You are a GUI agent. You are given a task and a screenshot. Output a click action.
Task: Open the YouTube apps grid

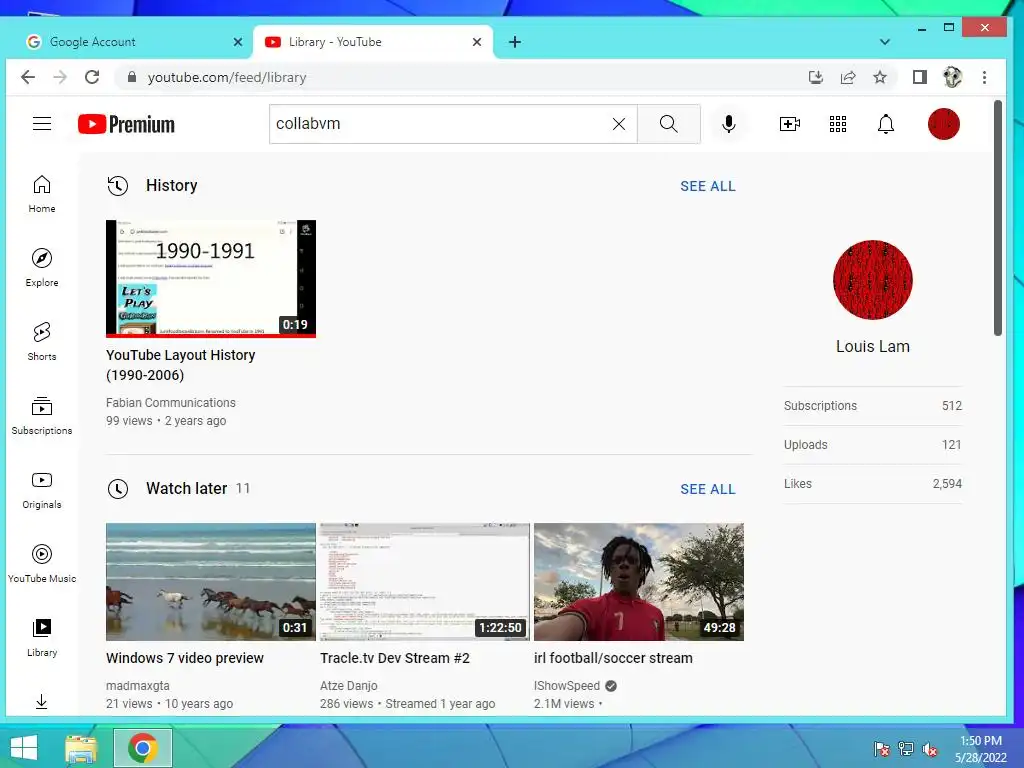point(838,124)
